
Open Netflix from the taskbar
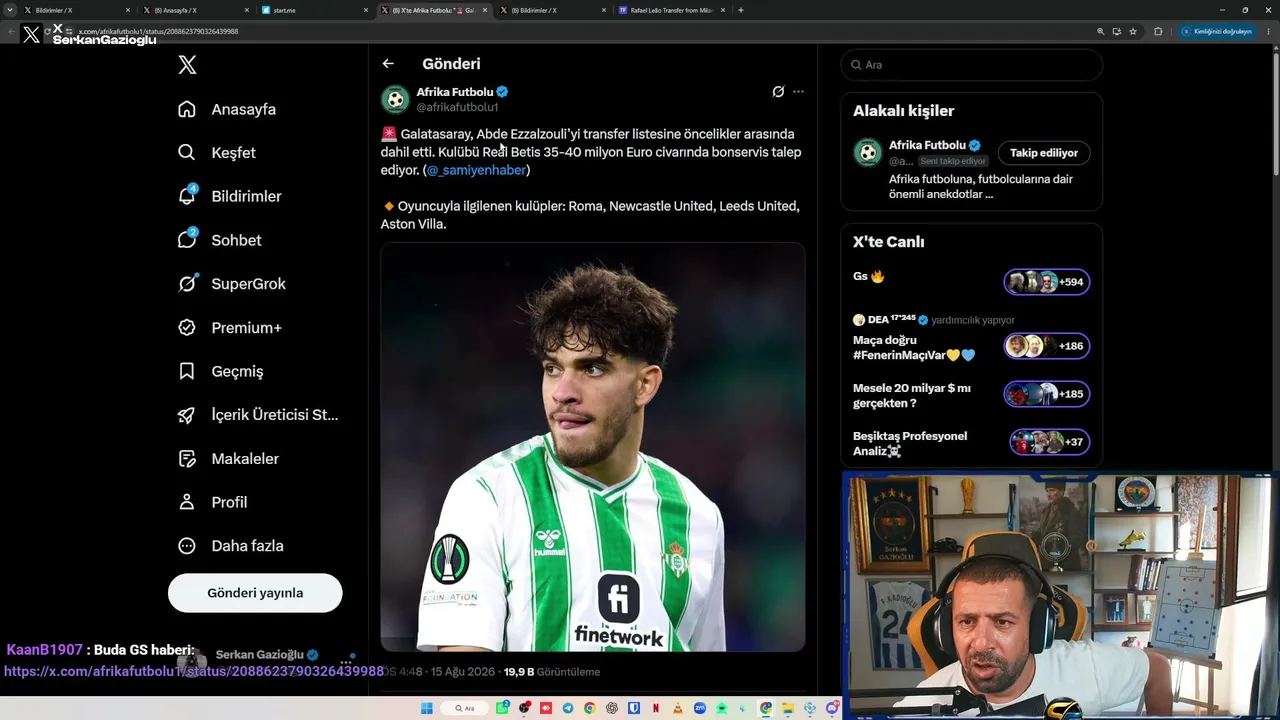[x=656, y=708]
